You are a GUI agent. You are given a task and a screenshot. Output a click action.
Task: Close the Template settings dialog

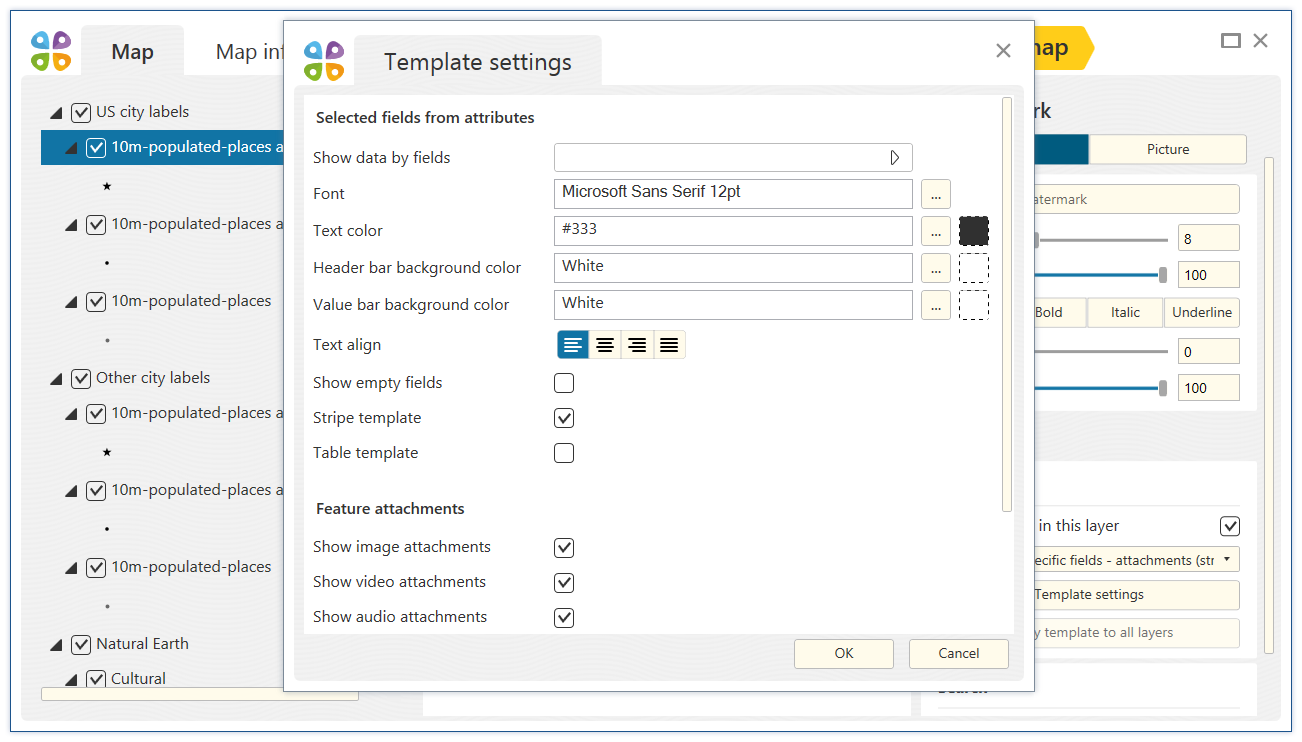click(1003, 50)
